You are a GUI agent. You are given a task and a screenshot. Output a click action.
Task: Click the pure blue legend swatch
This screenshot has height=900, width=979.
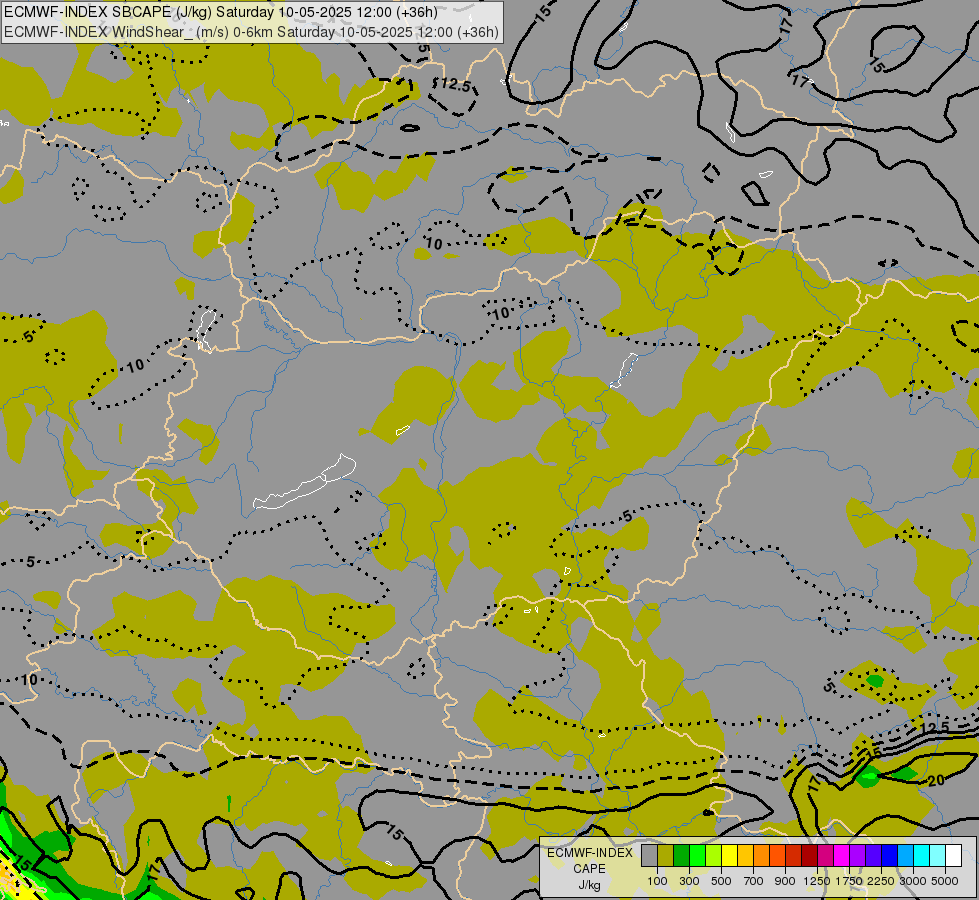point(889,855)
